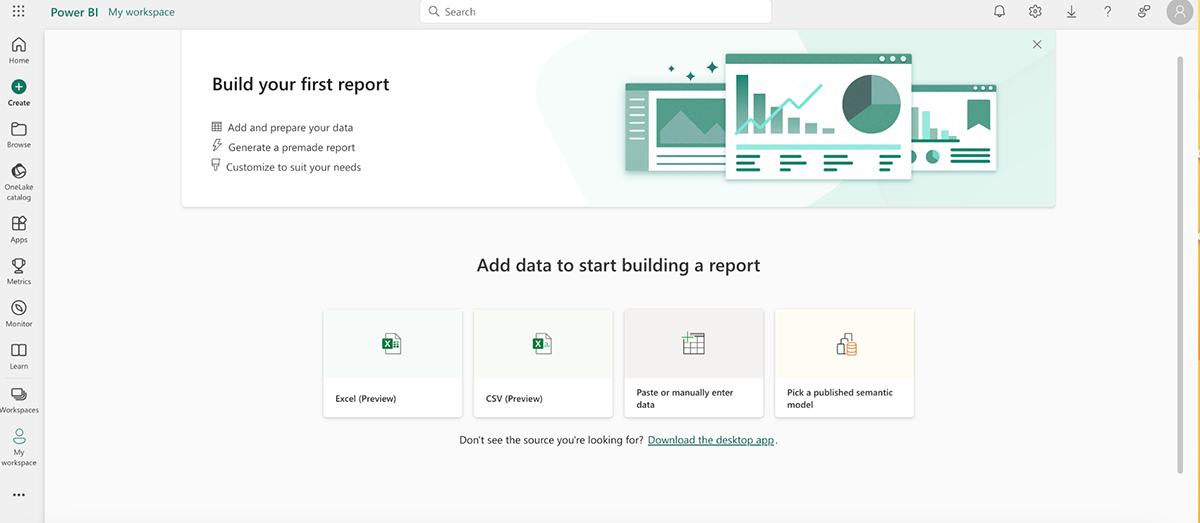
Task: Click the 'Customize to suit your needs' text
Action: (x=293, y=167)
